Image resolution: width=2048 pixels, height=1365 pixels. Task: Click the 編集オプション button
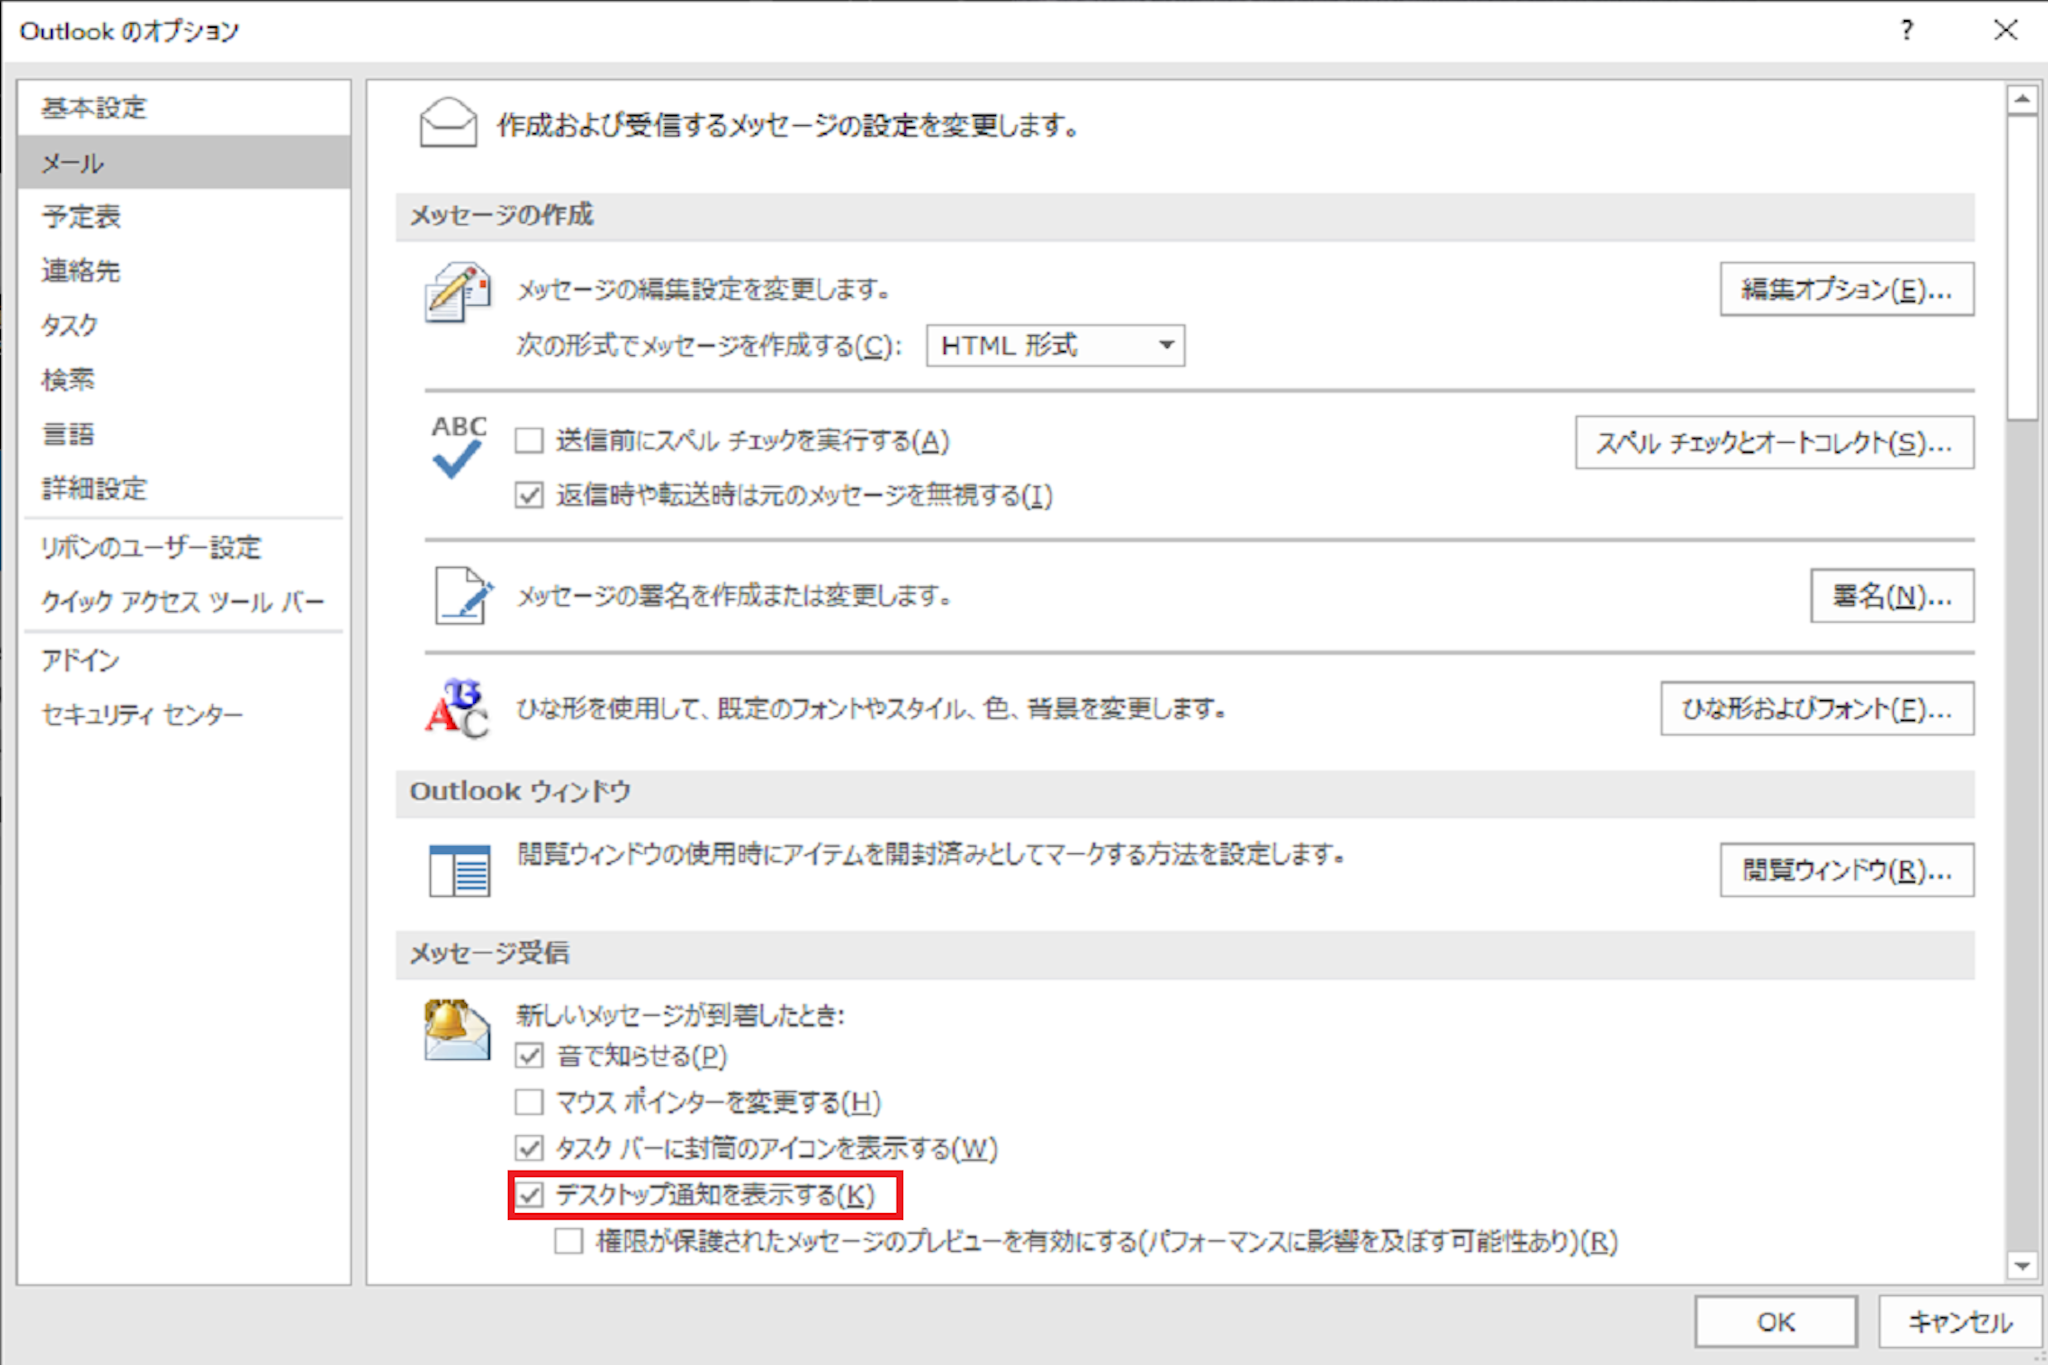coord(1846,290)
